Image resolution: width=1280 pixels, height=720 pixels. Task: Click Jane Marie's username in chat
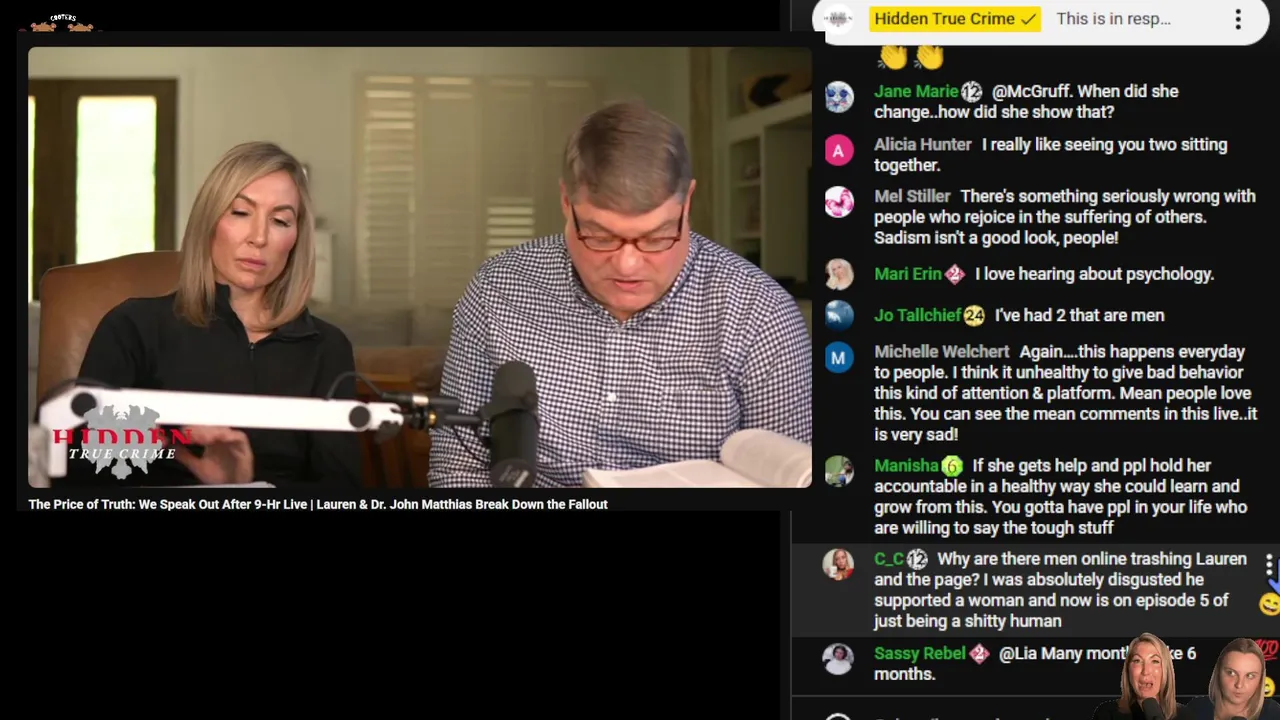[916, 91]
